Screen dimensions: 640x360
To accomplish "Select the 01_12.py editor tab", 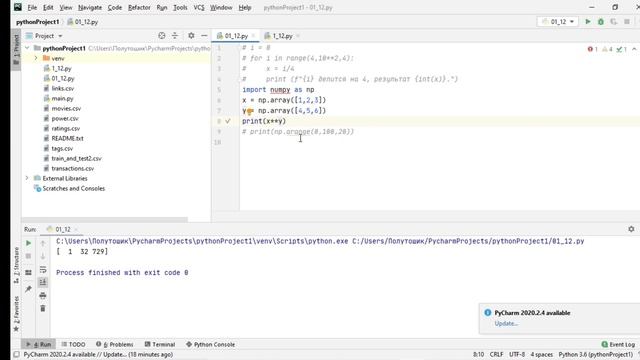I will click(236, 36).
